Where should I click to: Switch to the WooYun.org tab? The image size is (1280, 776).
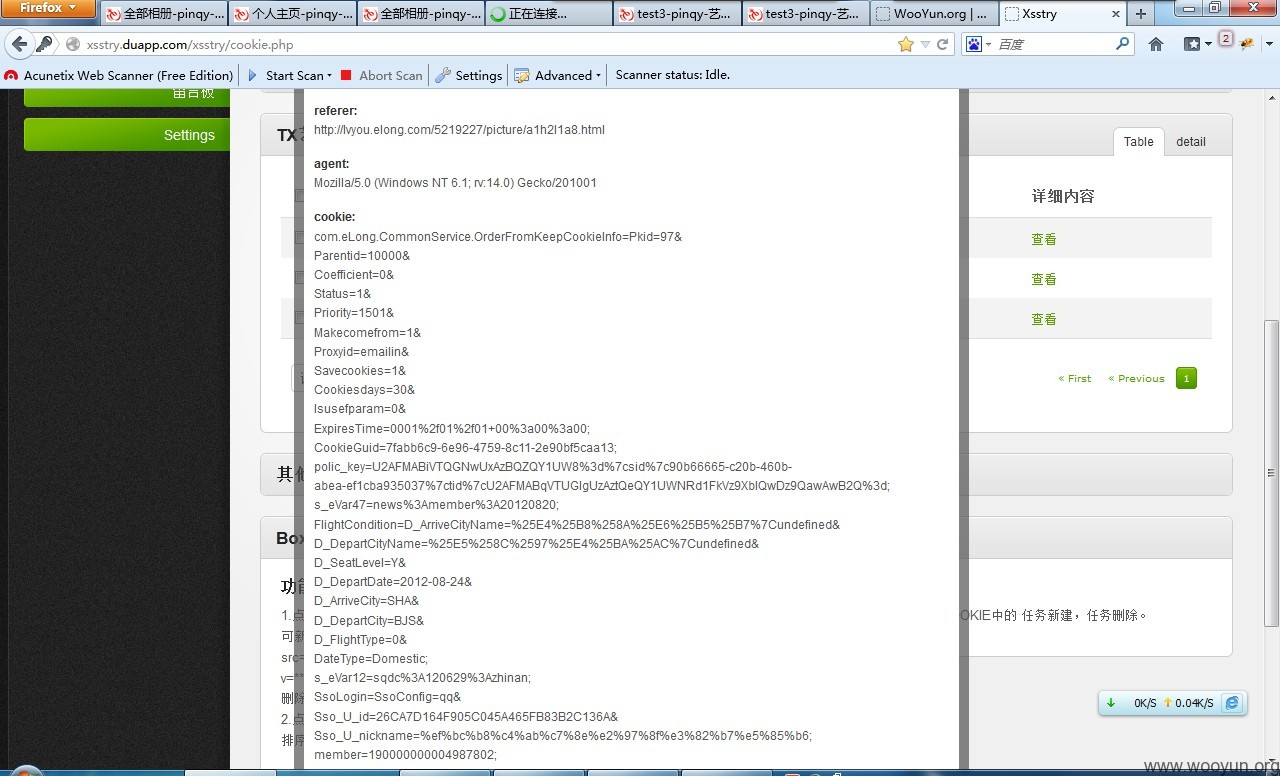coord(933,14)
